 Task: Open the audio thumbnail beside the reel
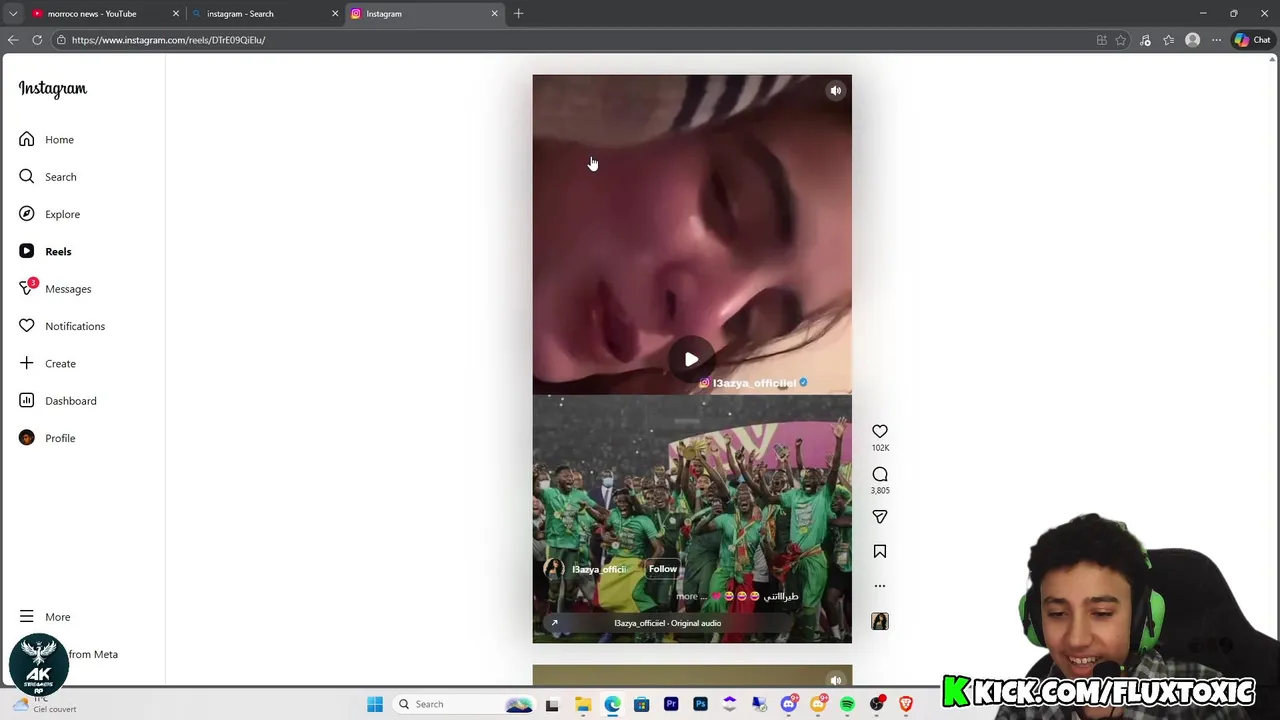pyautogui.click(x=880, y=622)
